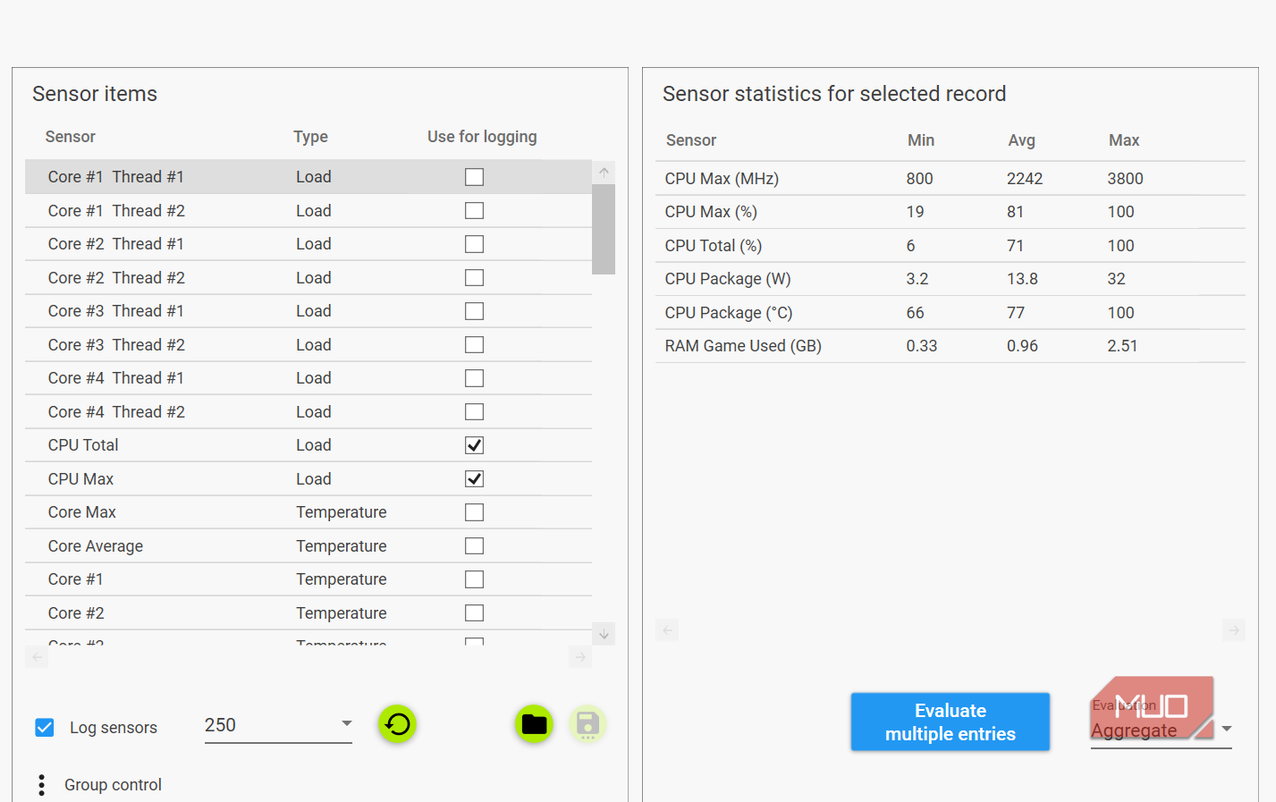Viewport: 1276px width, 802px height.
Task: Click the CPU Package (°C) statistics row
Action: (950, 313)
